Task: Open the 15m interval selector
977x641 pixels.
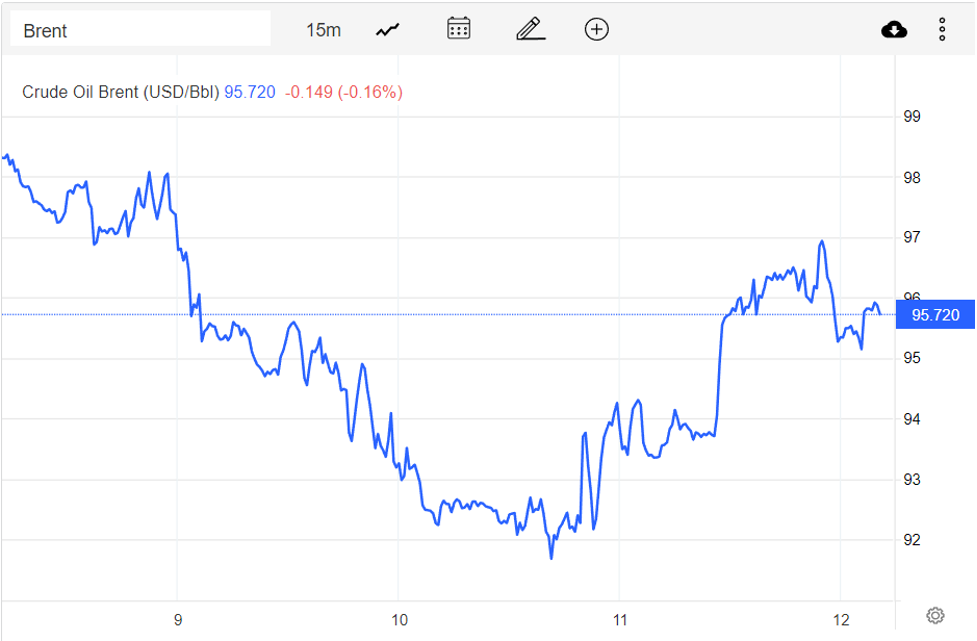Action: (x=322, y=29)
